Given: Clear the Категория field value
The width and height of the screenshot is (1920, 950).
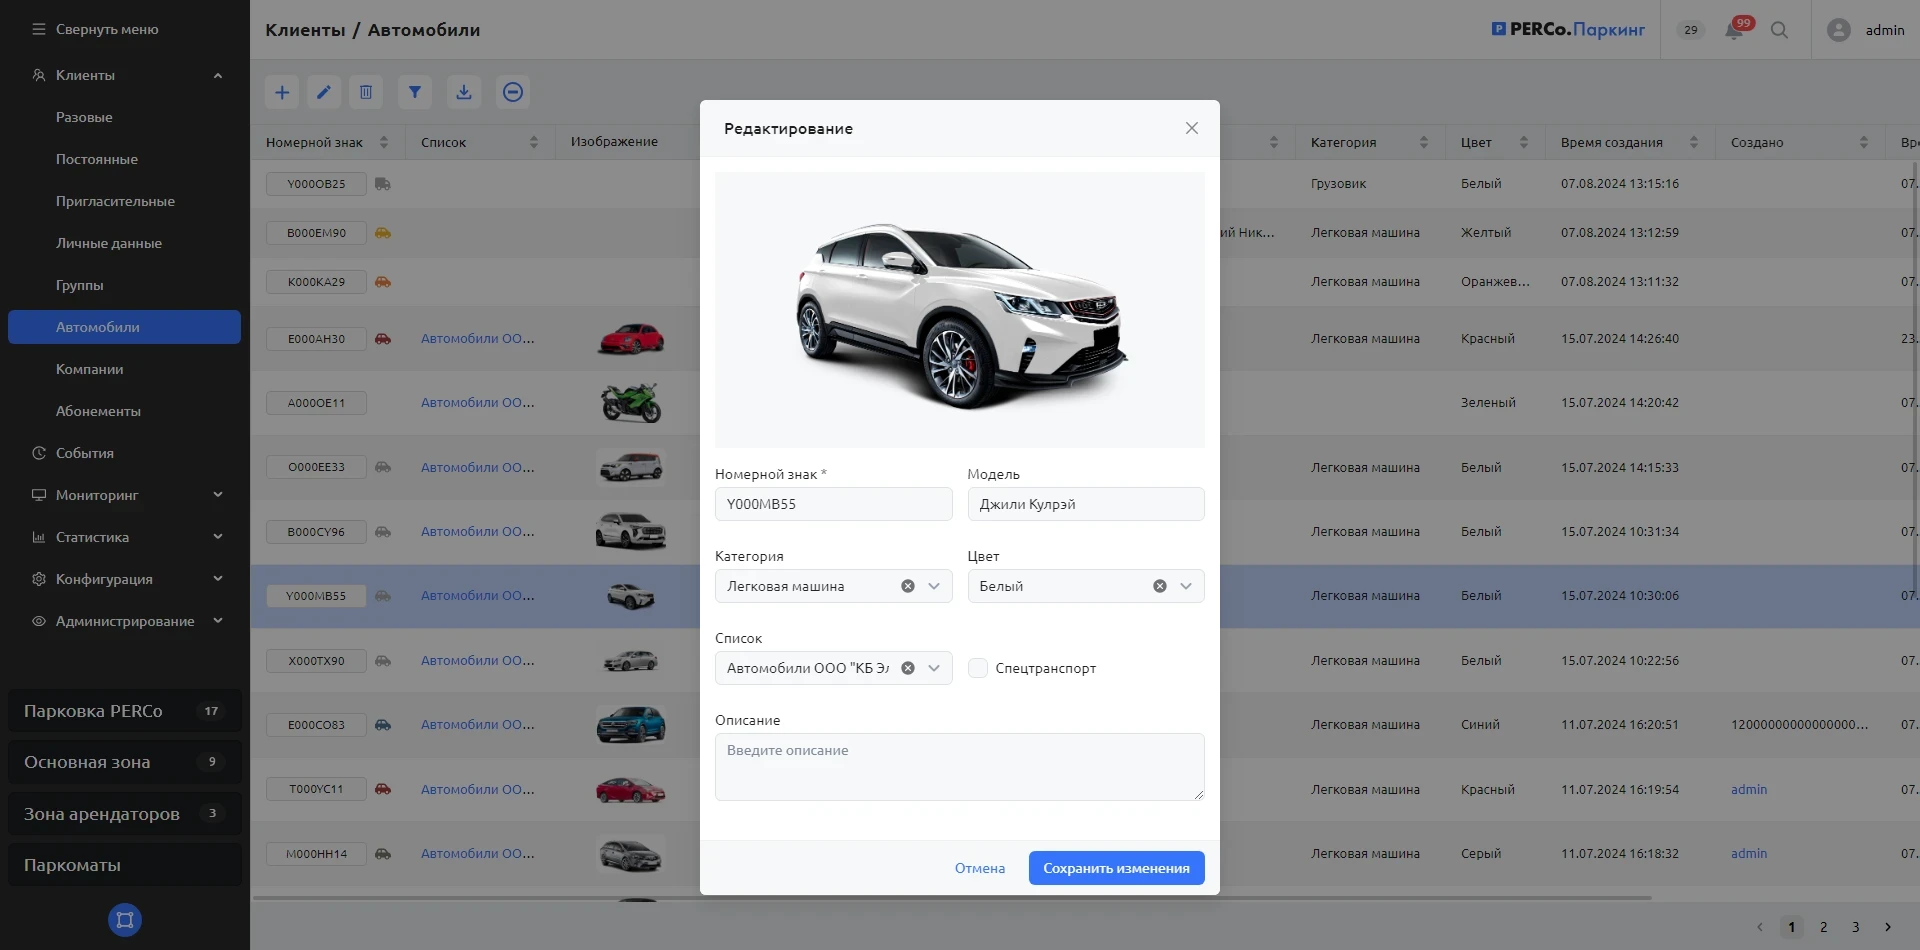Looking at the screenshot, I should pos(908,586).
